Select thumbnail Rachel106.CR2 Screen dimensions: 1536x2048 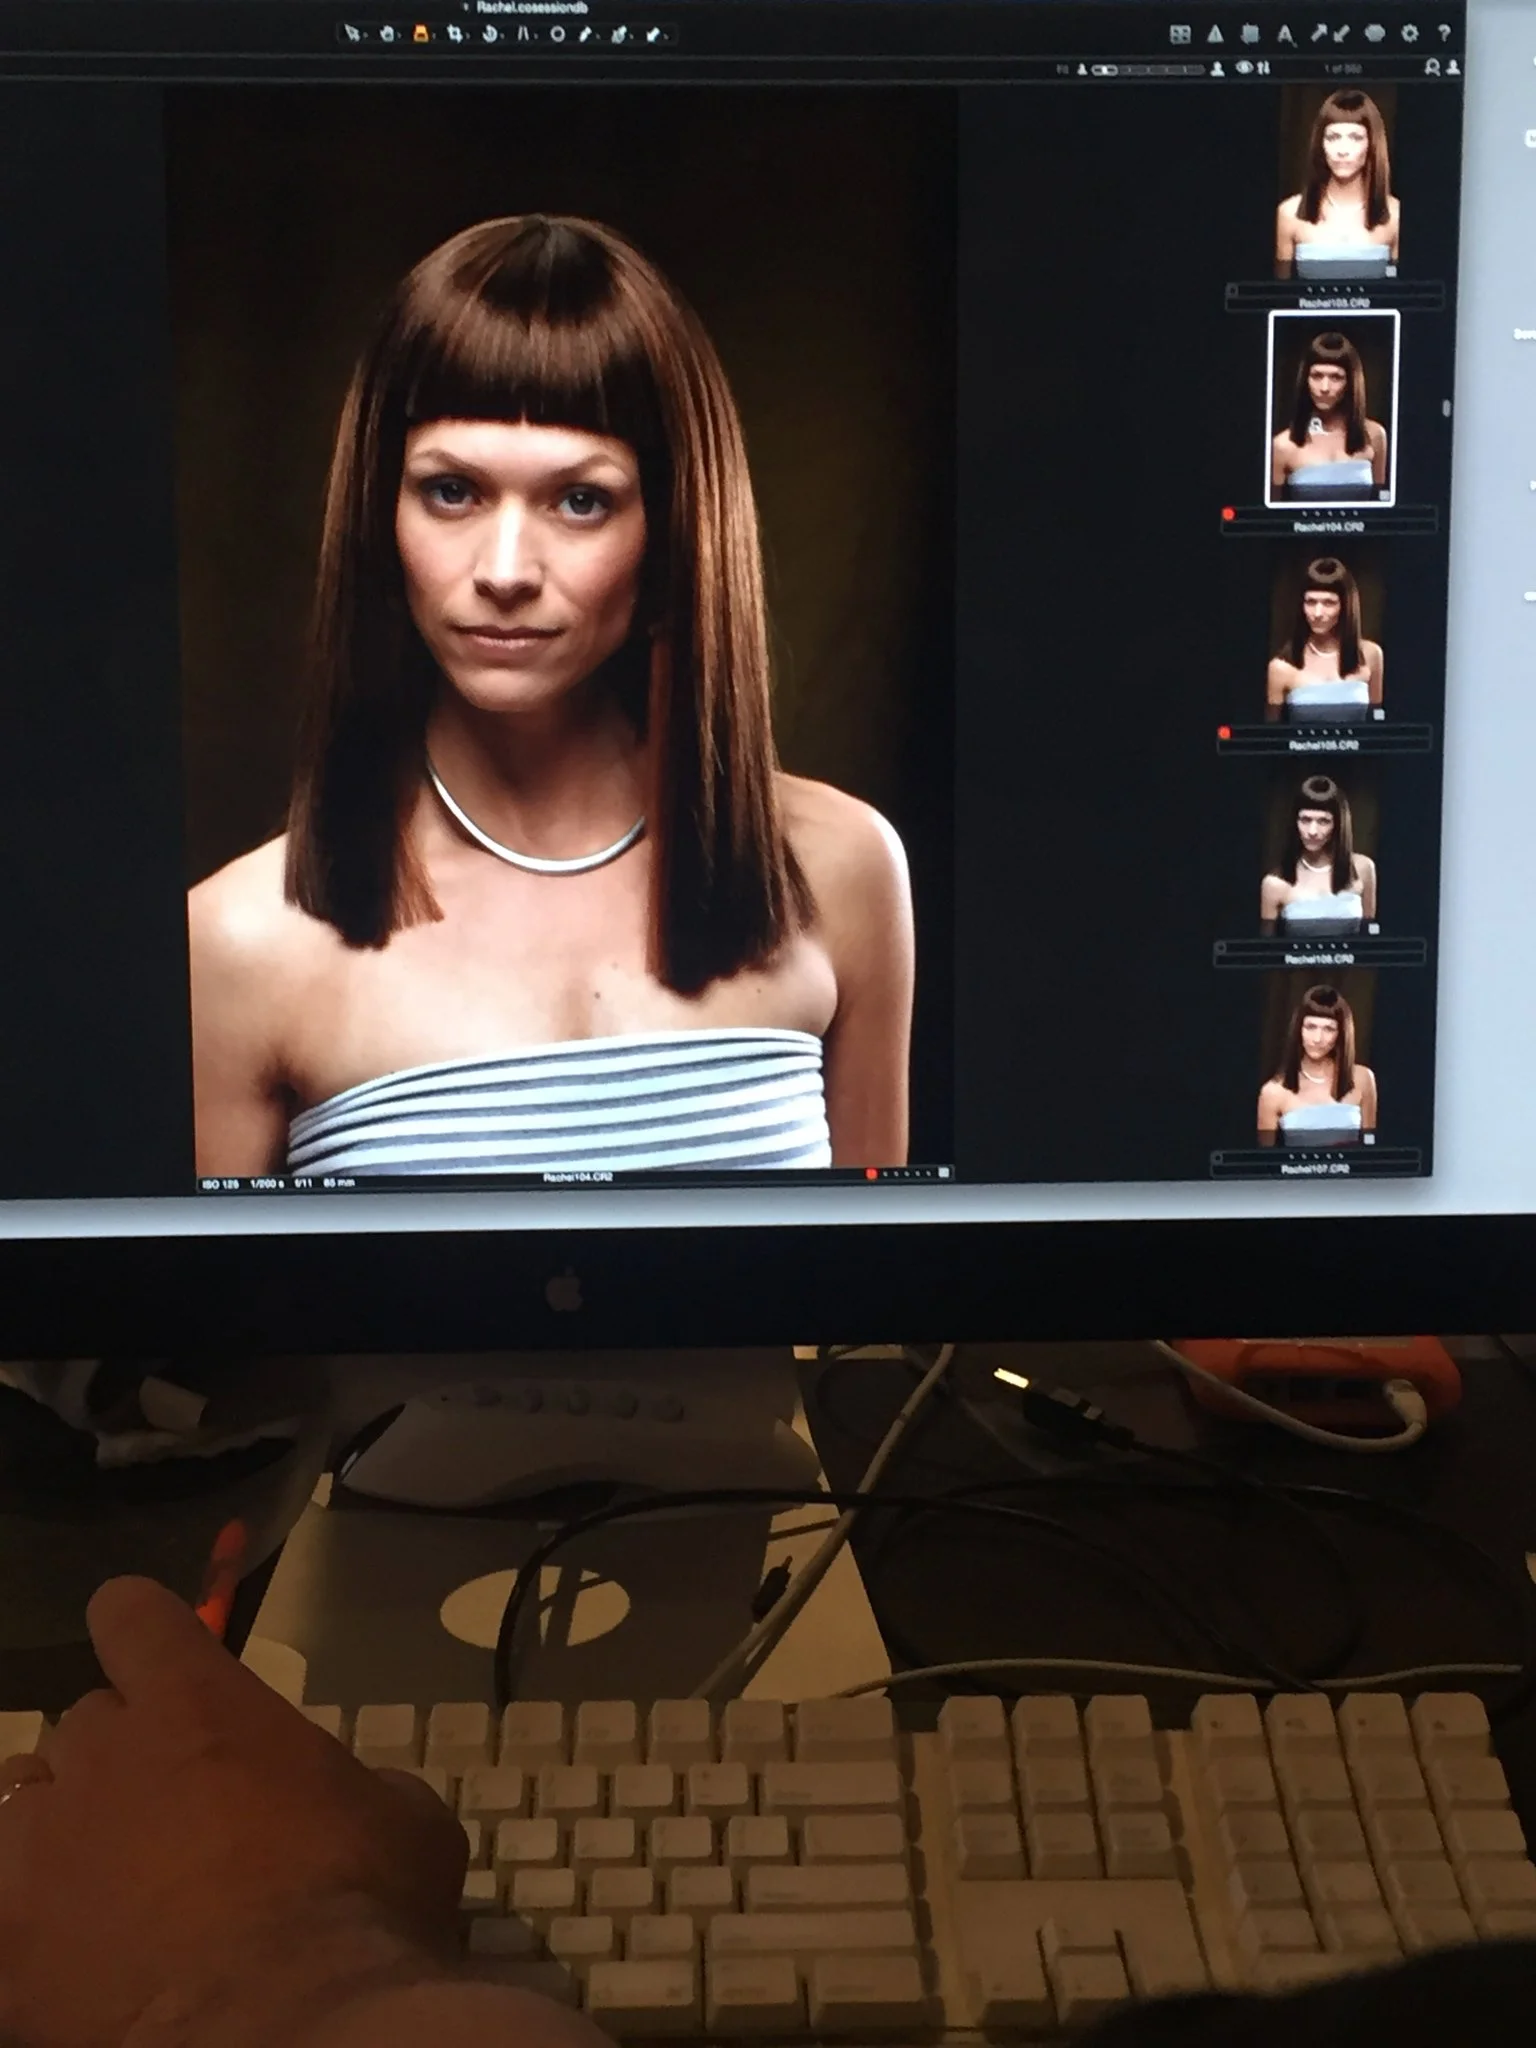pyautogui.click(x=1320, y=854)
